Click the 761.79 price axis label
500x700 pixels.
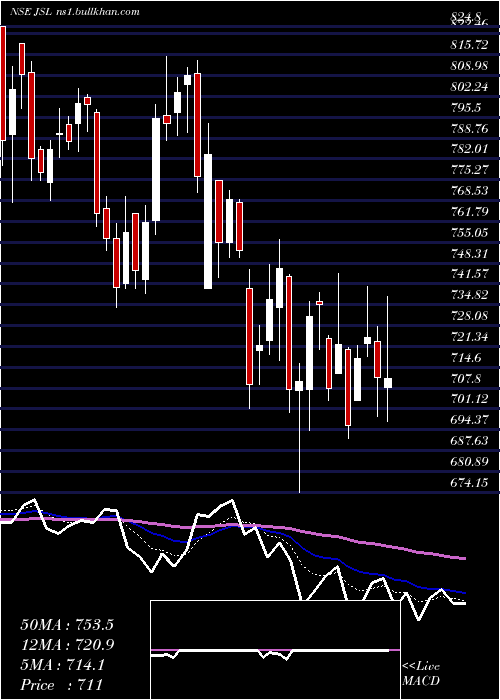pos(469,212)
